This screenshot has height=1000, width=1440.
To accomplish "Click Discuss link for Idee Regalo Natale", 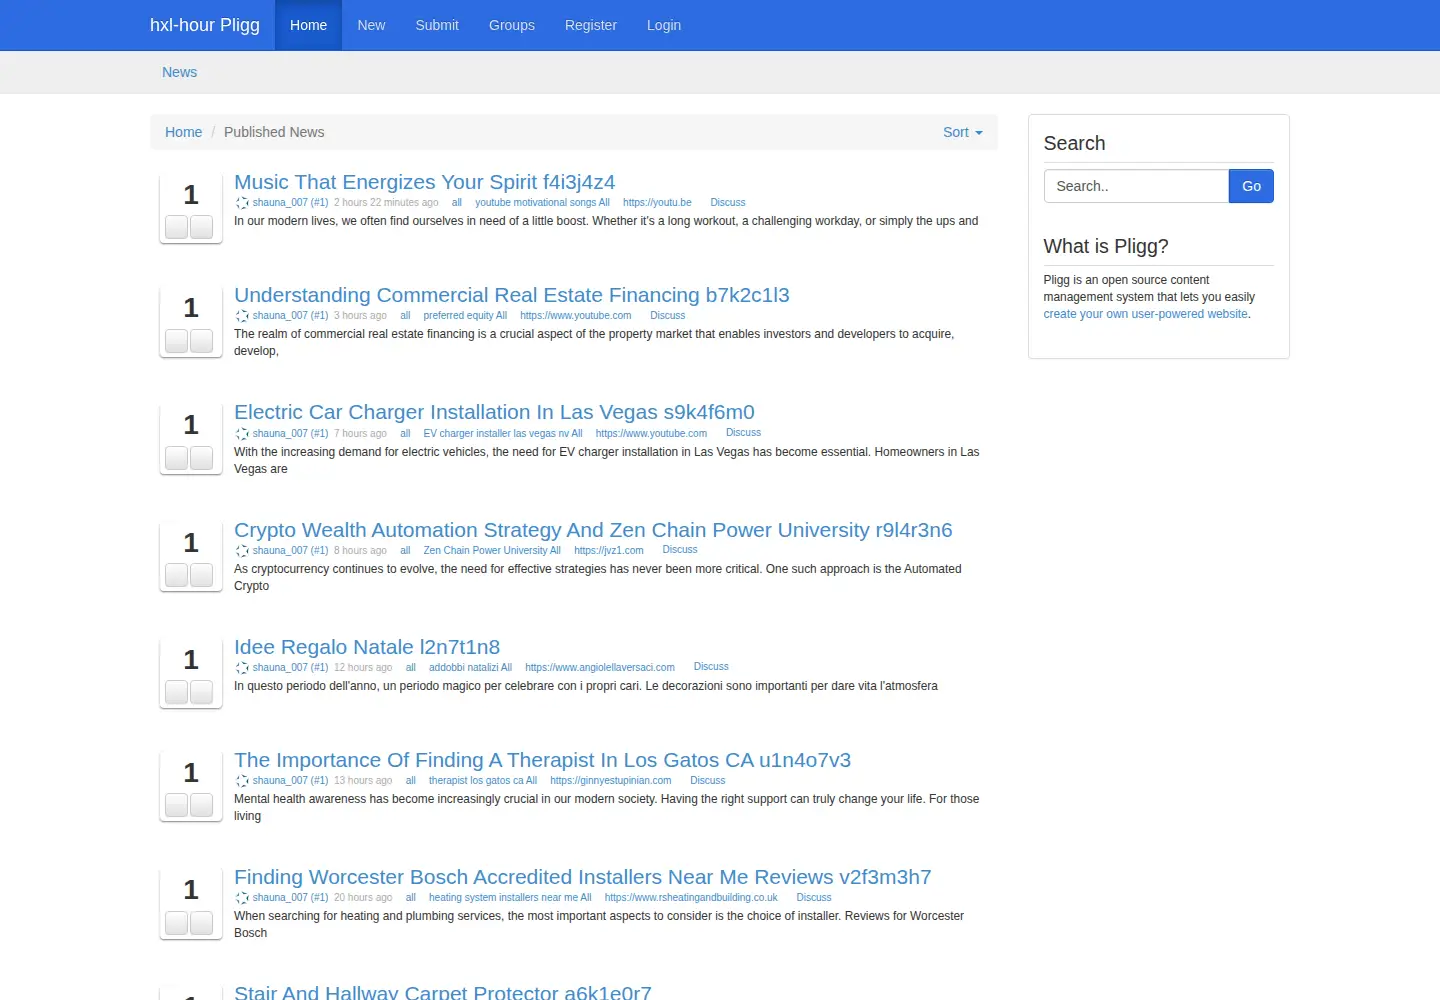I will 711,667.
